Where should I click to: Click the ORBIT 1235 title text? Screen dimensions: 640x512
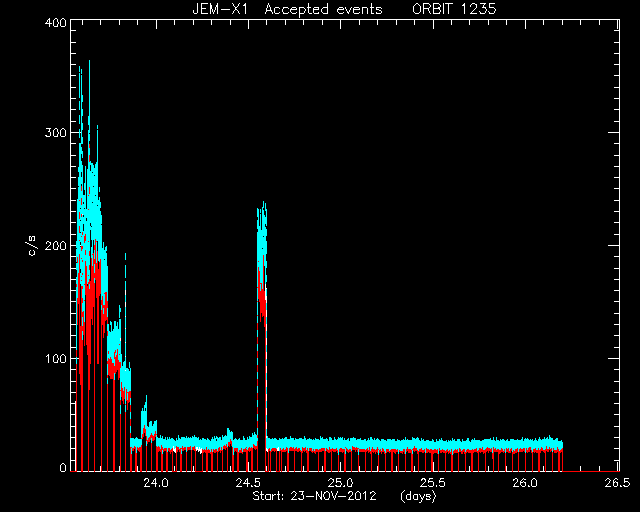454,9
